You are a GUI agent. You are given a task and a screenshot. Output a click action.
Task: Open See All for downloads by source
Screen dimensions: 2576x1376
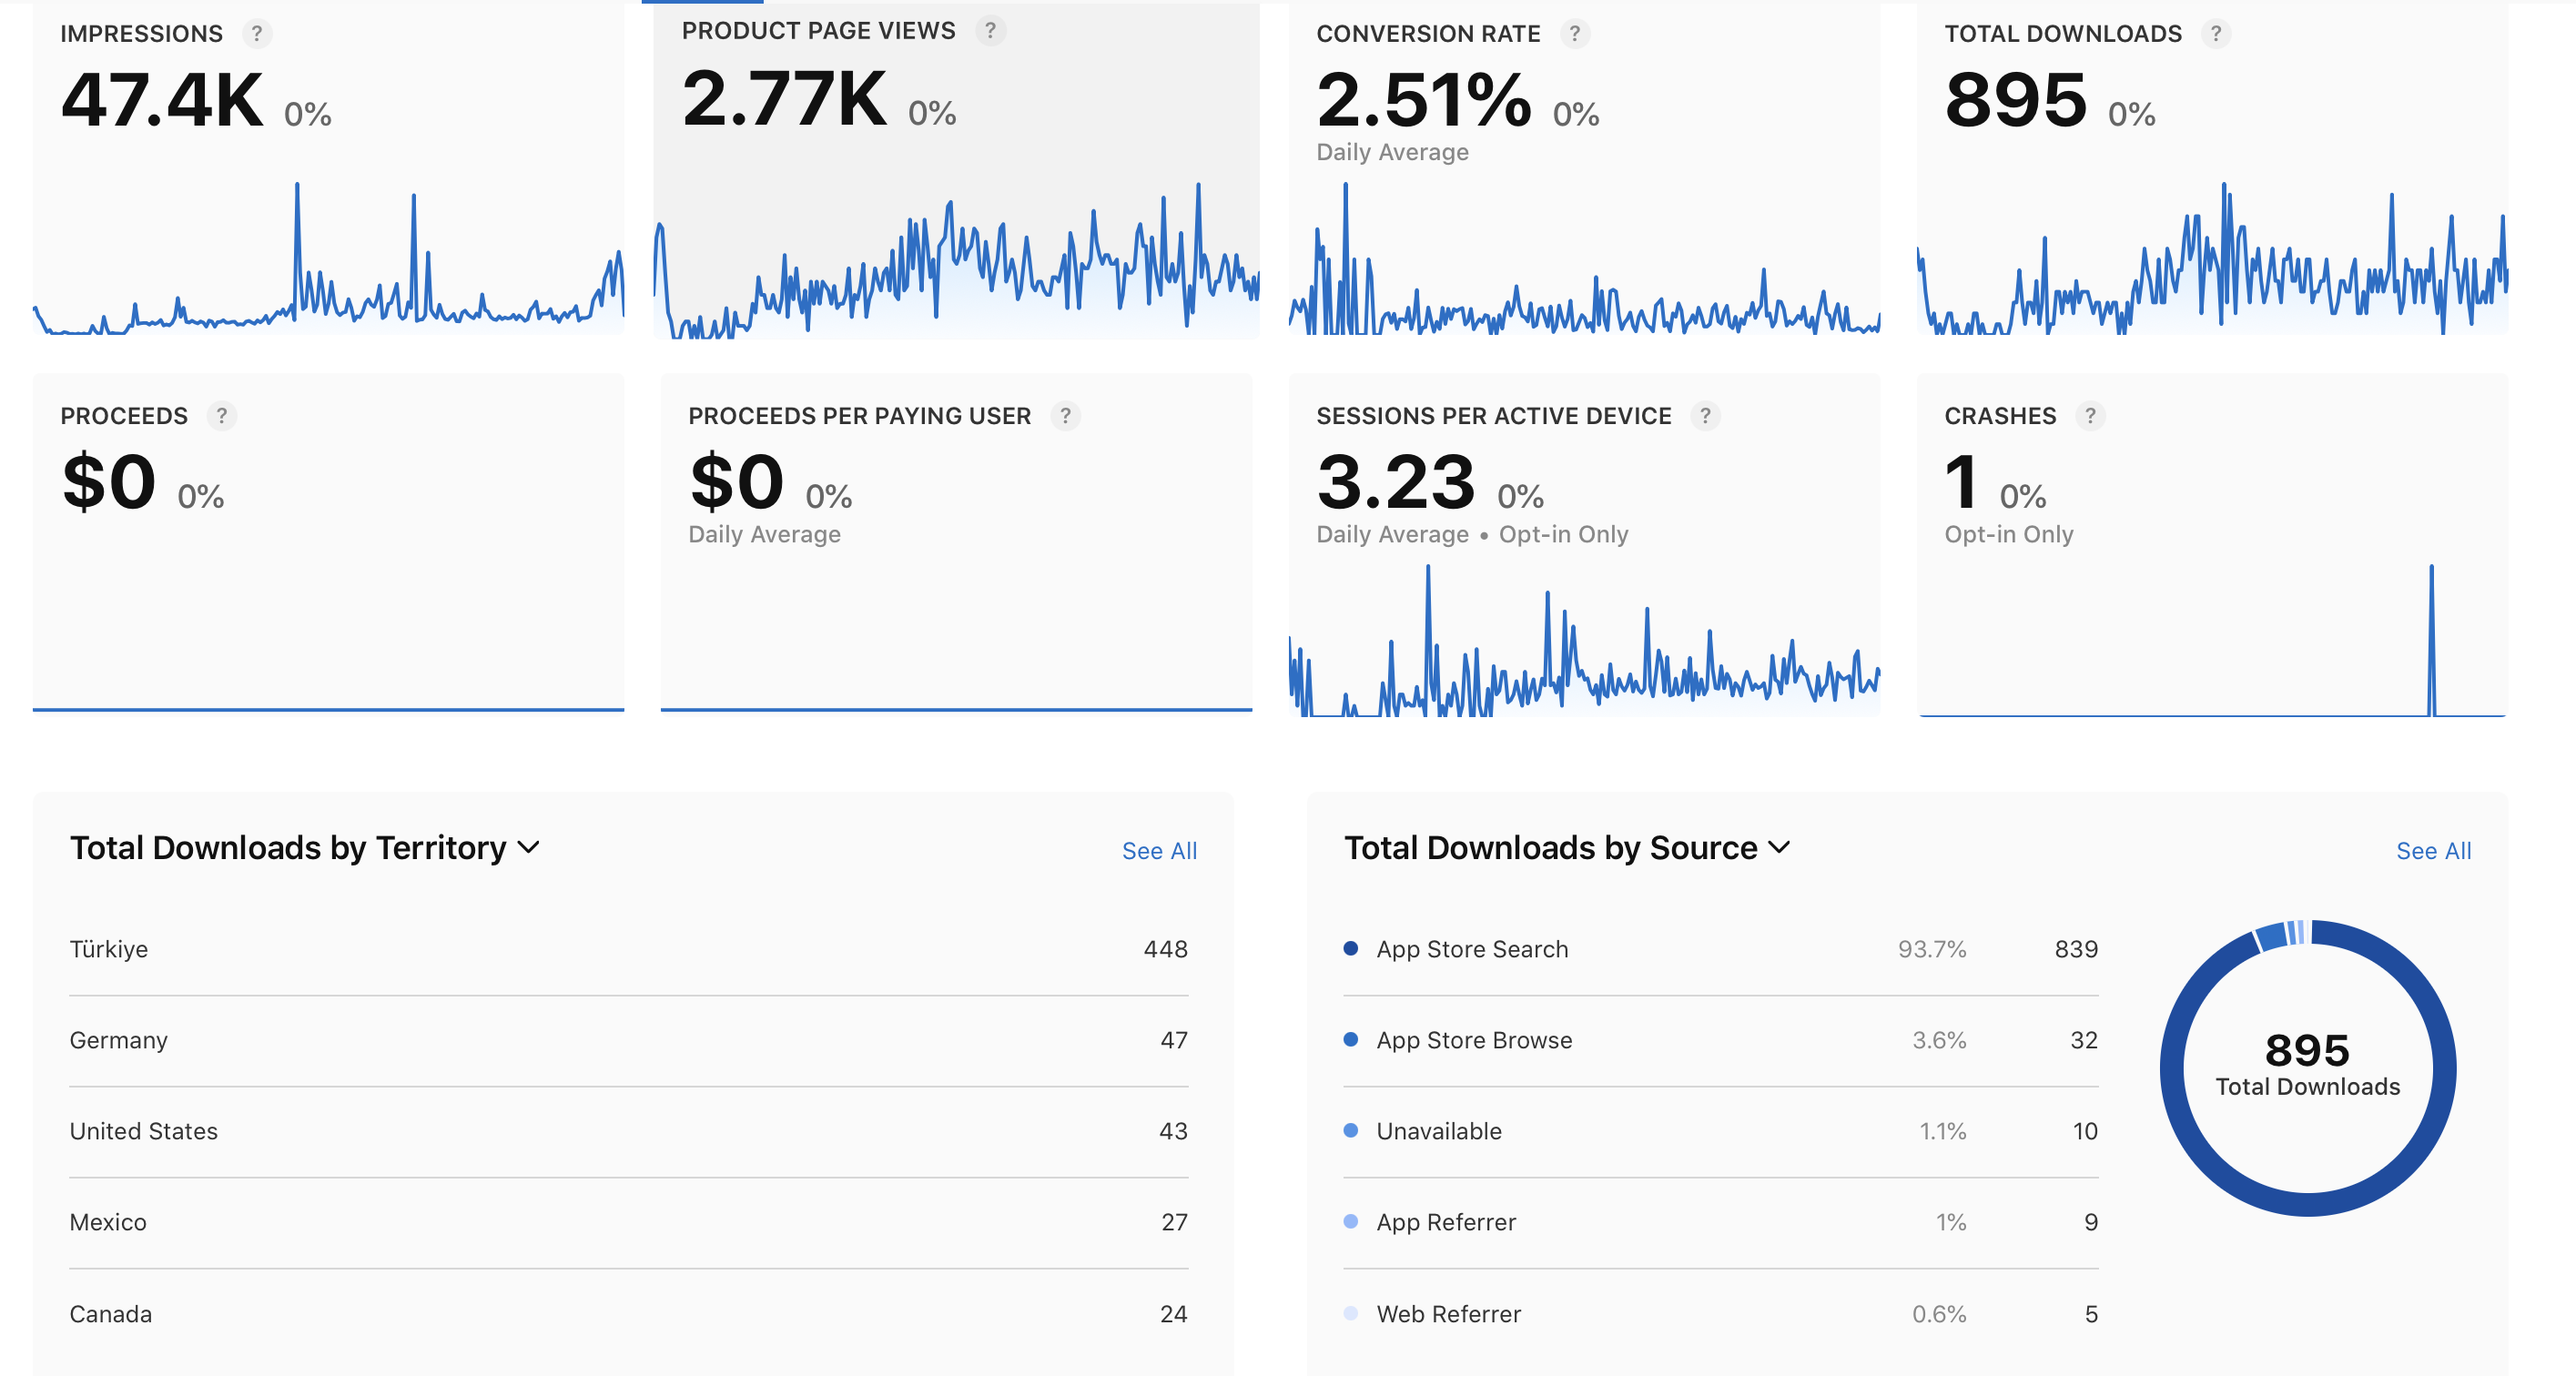click(x=2433, y=851)
